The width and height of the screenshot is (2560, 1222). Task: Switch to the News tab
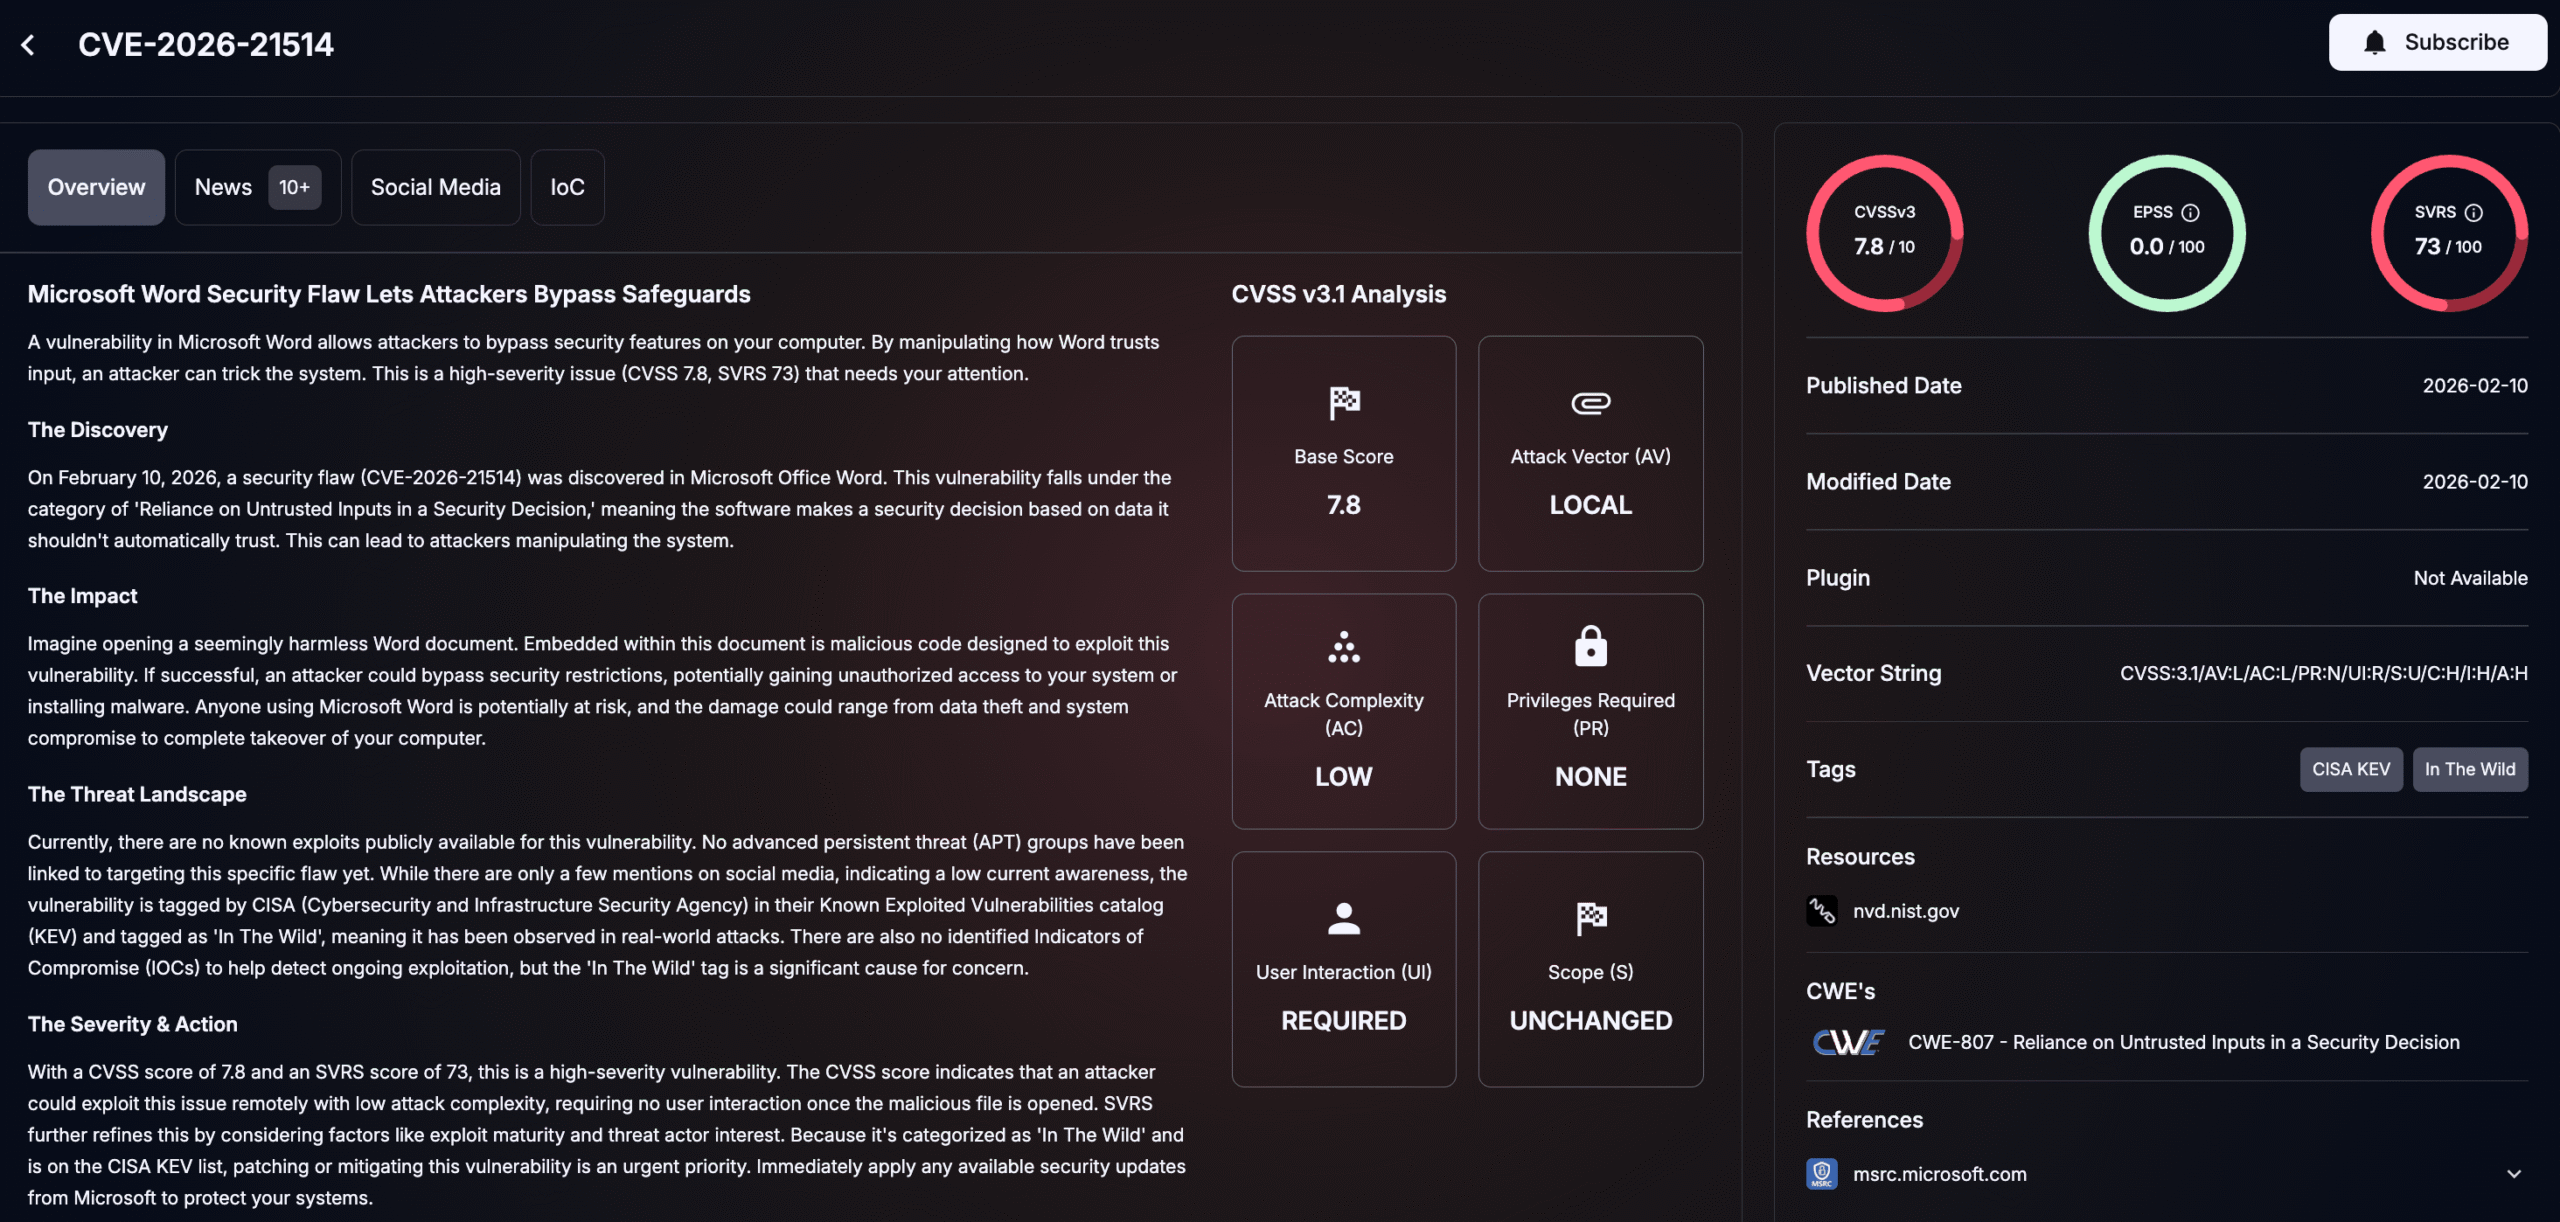(258, 187)
